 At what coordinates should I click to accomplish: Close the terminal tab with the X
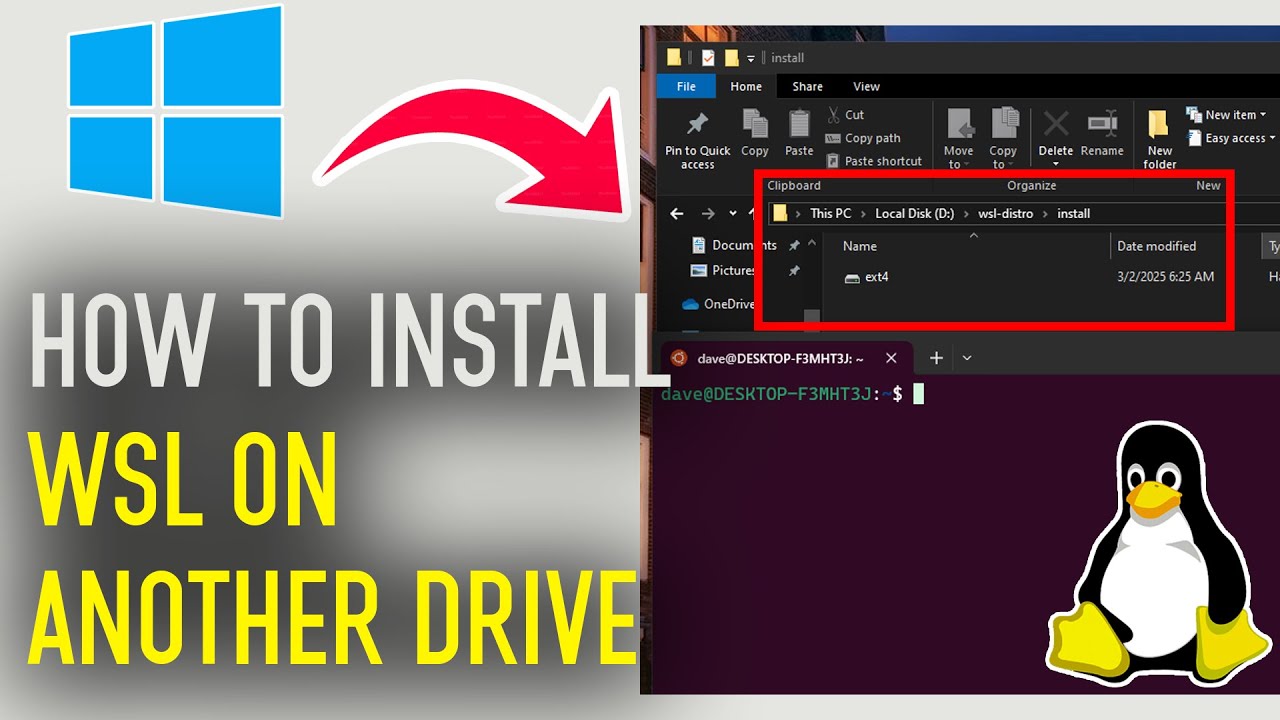pyautogui.click(x=891, y=358)
